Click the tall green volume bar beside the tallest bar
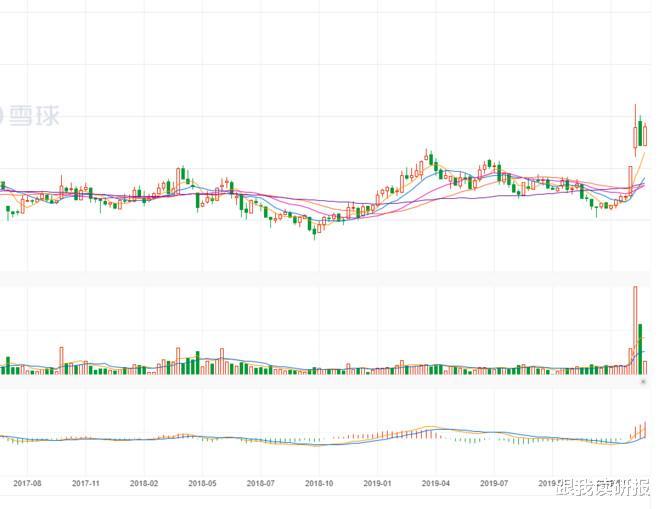 click(x=640, y=349)
